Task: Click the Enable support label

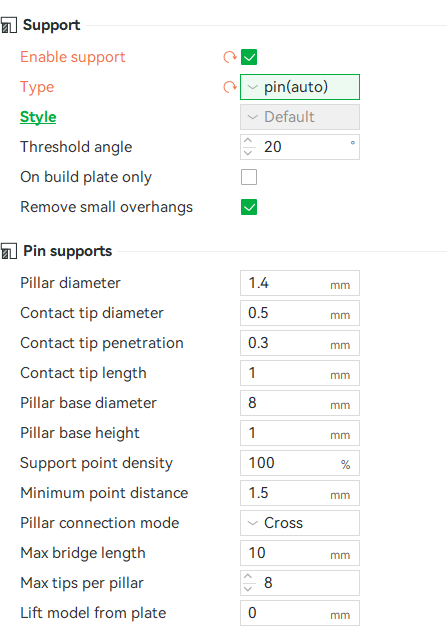Action: [72, 57]
